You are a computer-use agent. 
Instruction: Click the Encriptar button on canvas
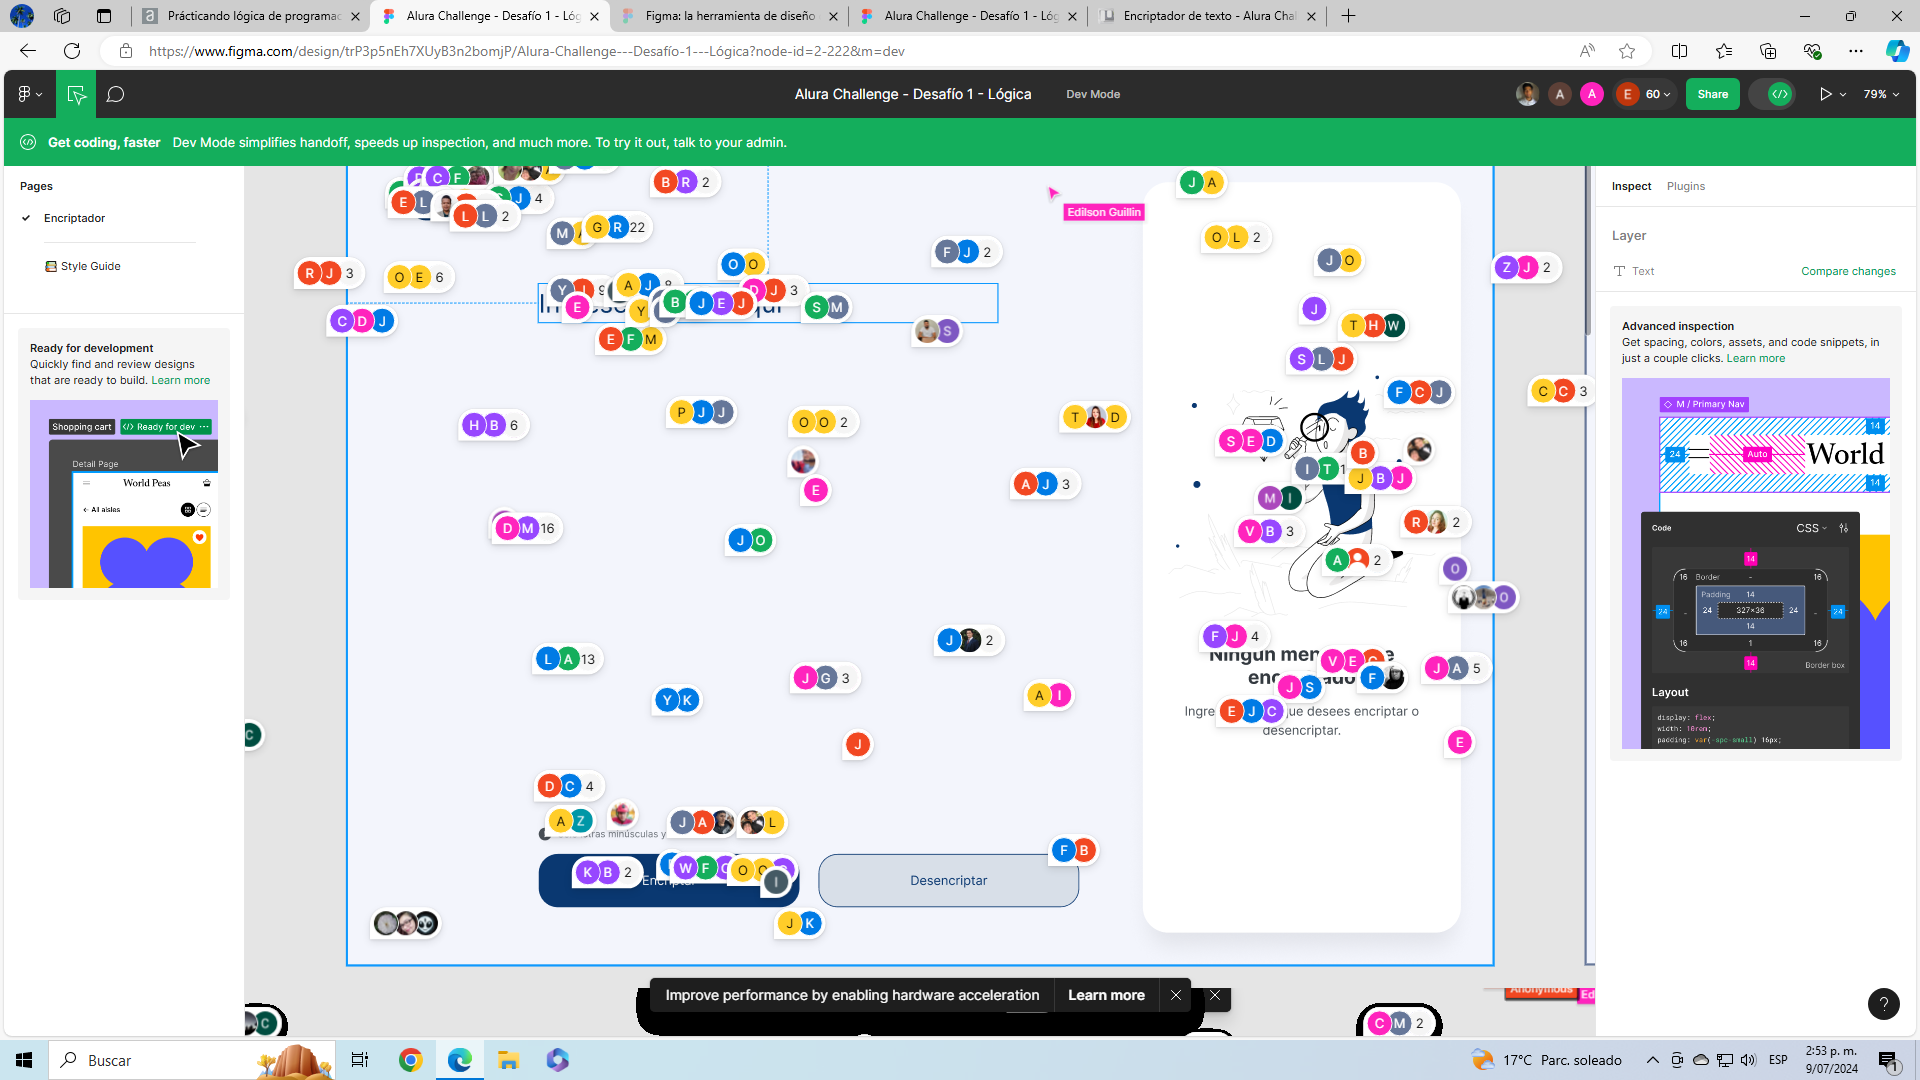(668, 880)
